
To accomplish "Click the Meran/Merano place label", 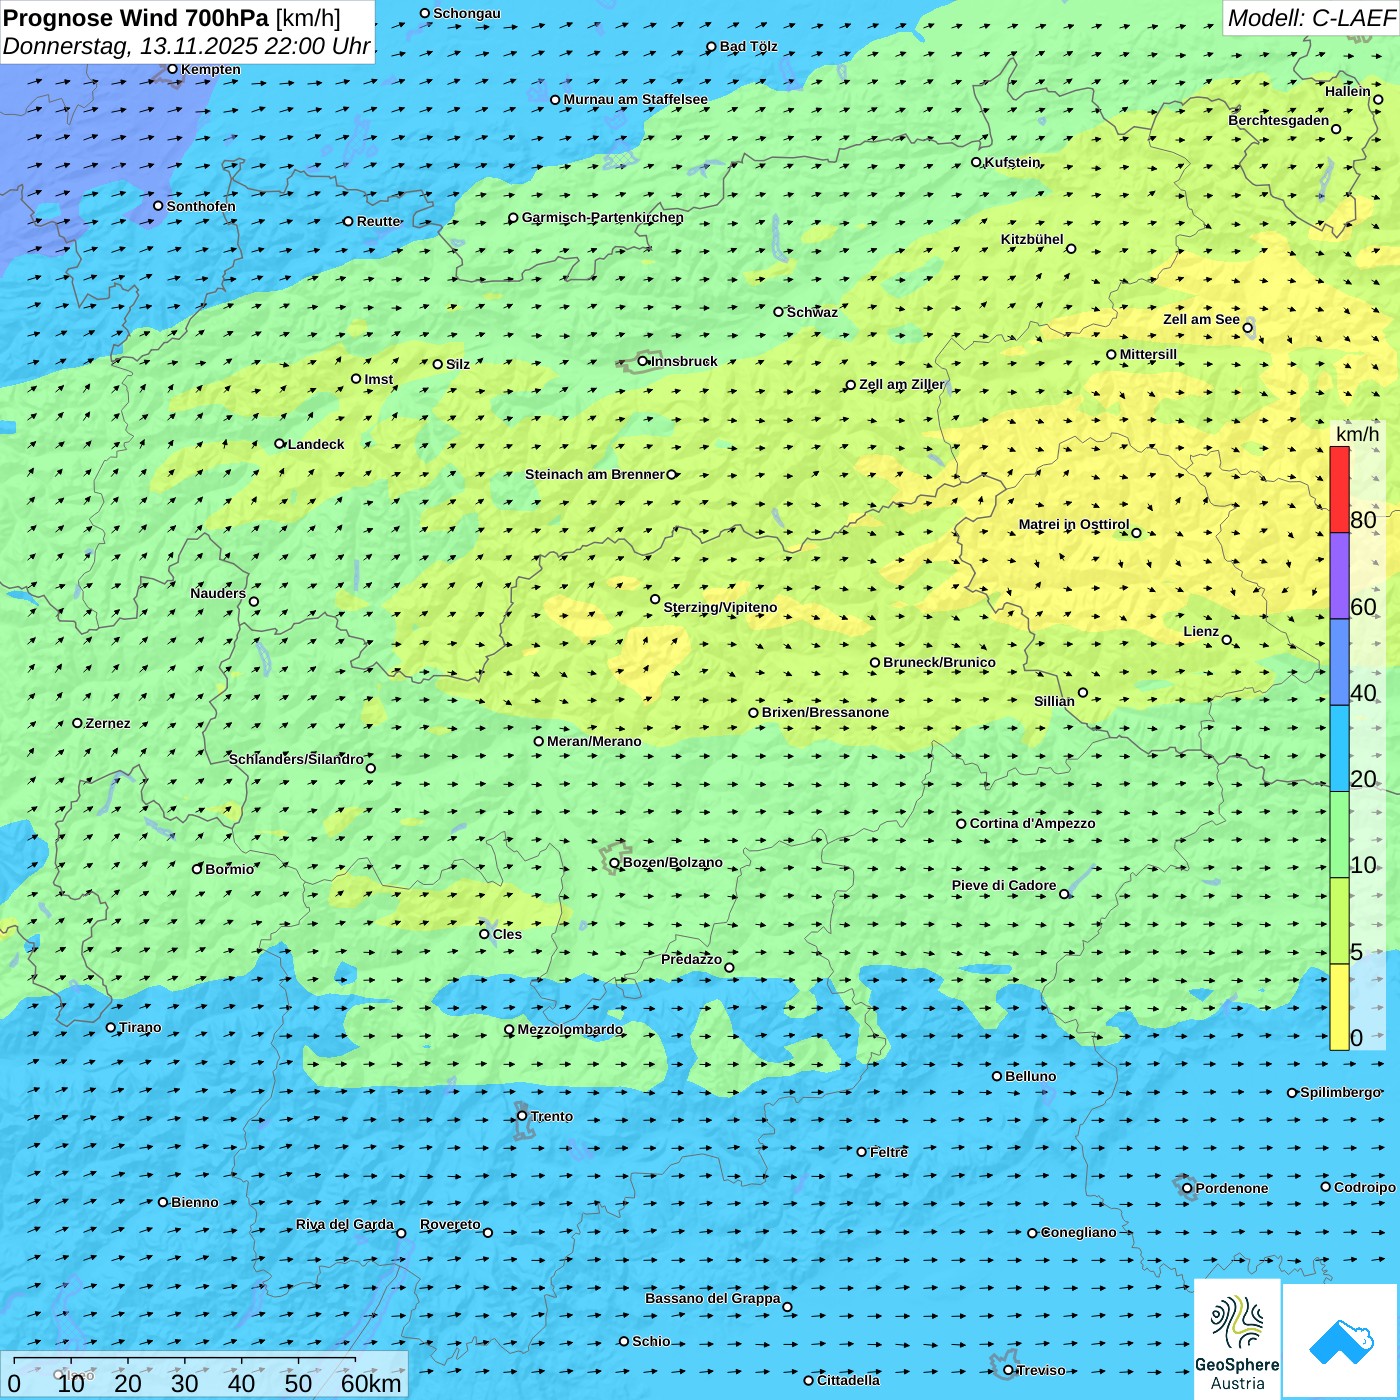I will click(x=594, y=741).
